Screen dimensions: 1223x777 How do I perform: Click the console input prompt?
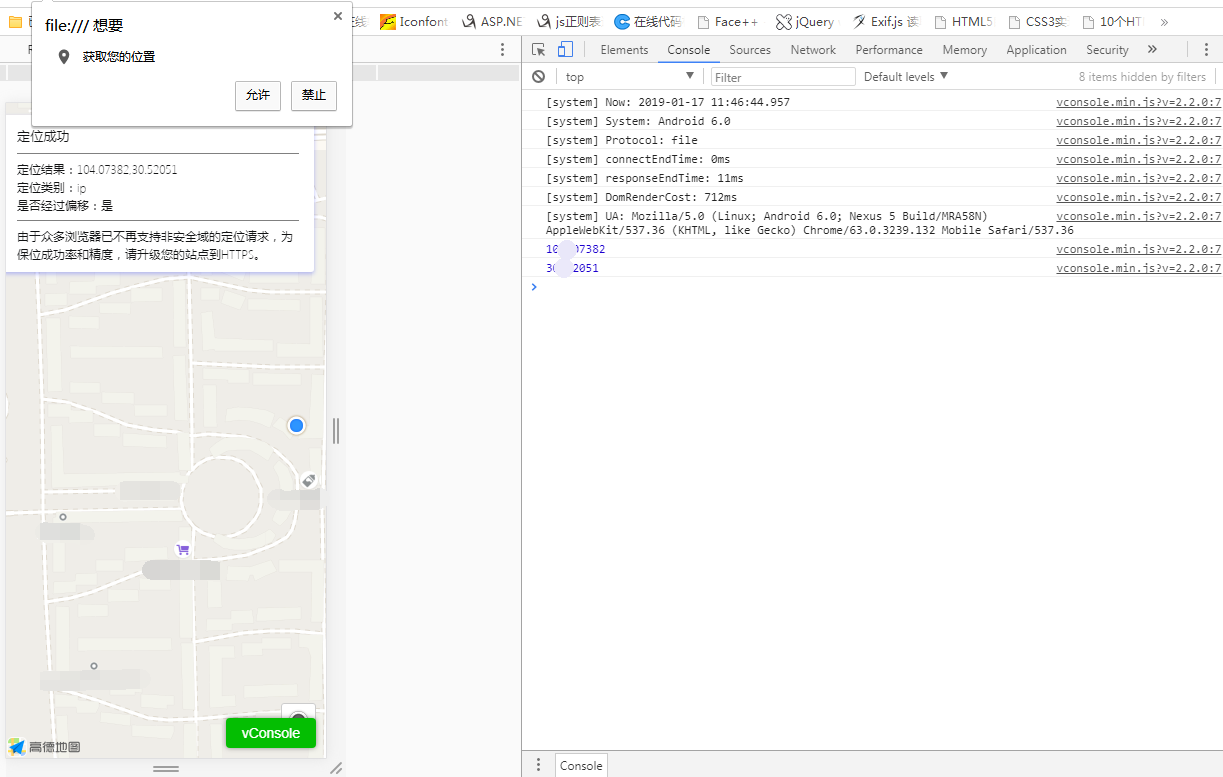click(870, 287)
